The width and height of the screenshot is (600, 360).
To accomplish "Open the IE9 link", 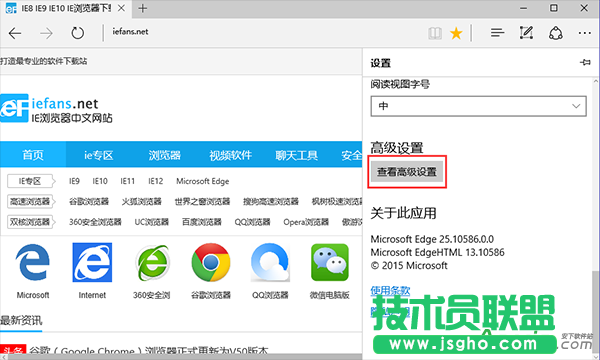I will (x=74, y=181).
